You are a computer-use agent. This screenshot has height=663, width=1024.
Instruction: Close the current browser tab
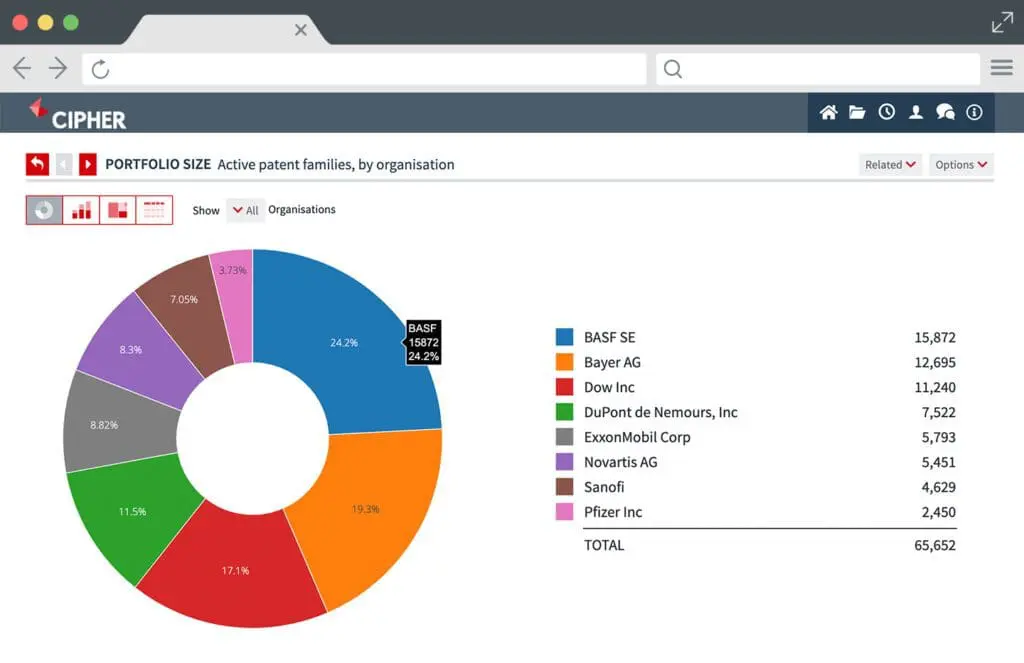coord(301,30)
